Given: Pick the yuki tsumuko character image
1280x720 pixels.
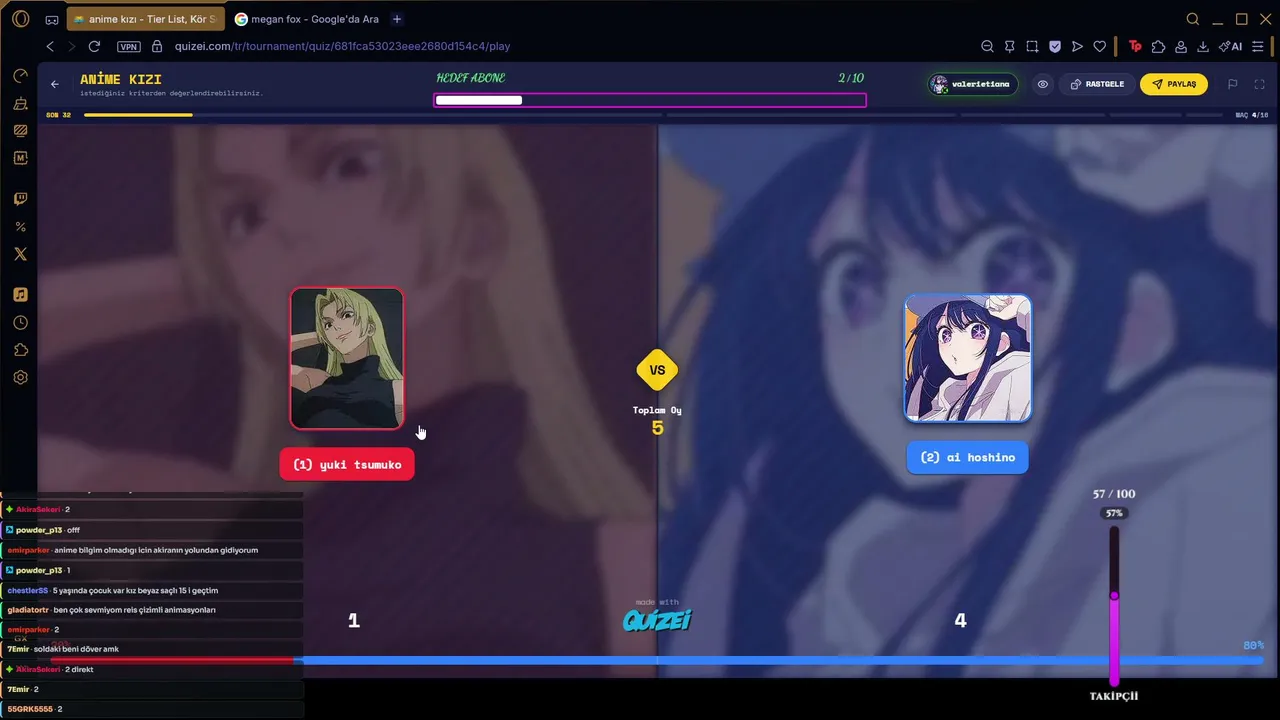Looking at the screenshot, I should [x=347, y=358].
